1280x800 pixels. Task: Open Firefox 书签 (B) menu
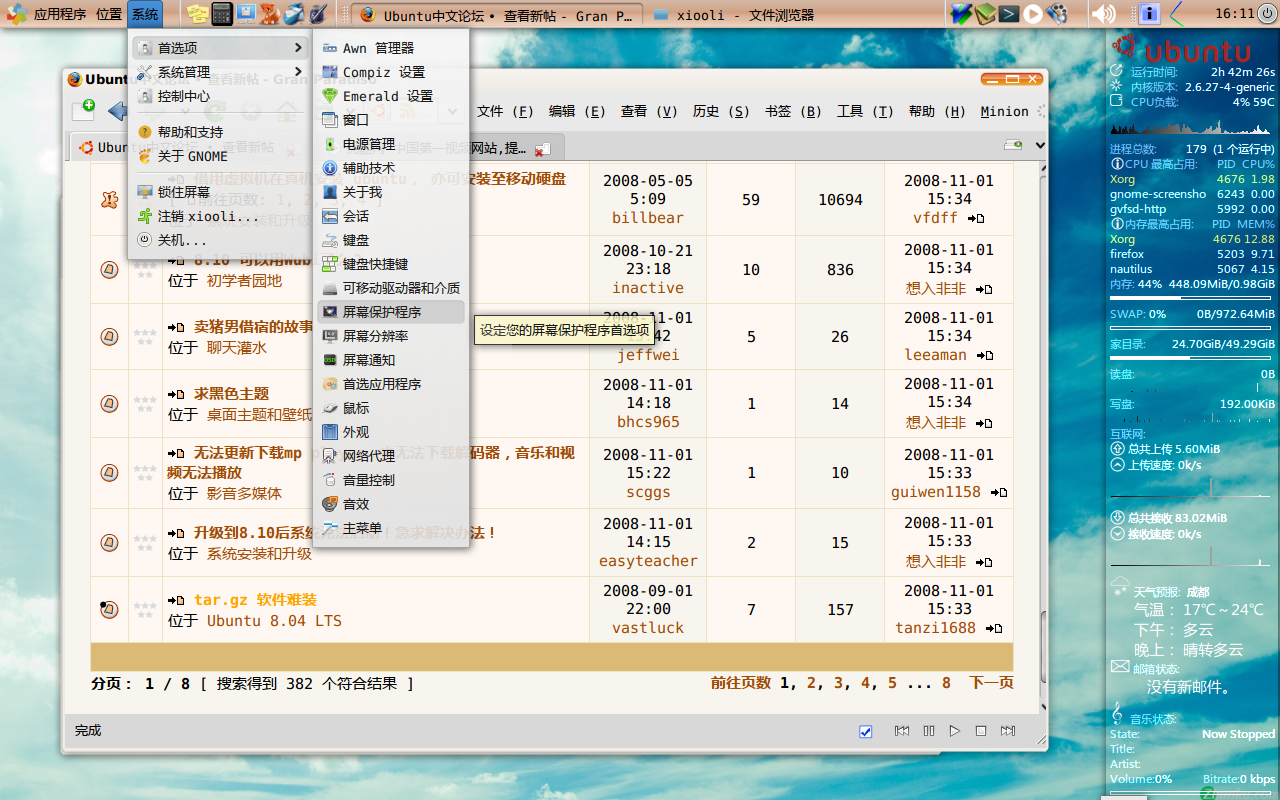point(793,111)
